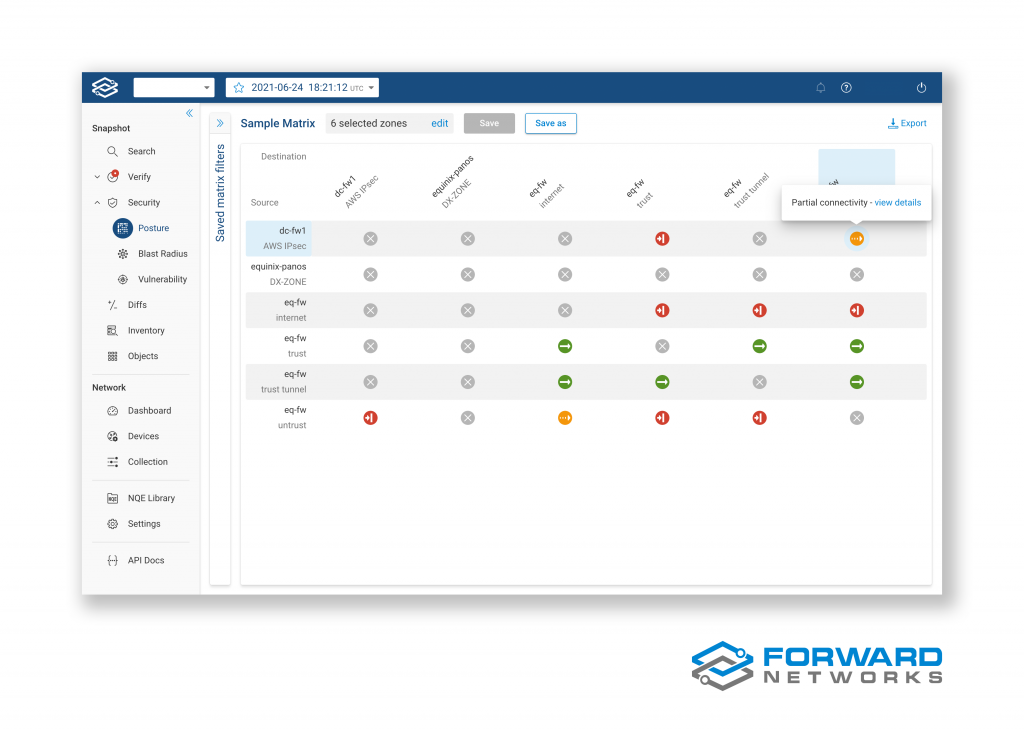
Task: Click the view details link
Action: click(897, 203)
